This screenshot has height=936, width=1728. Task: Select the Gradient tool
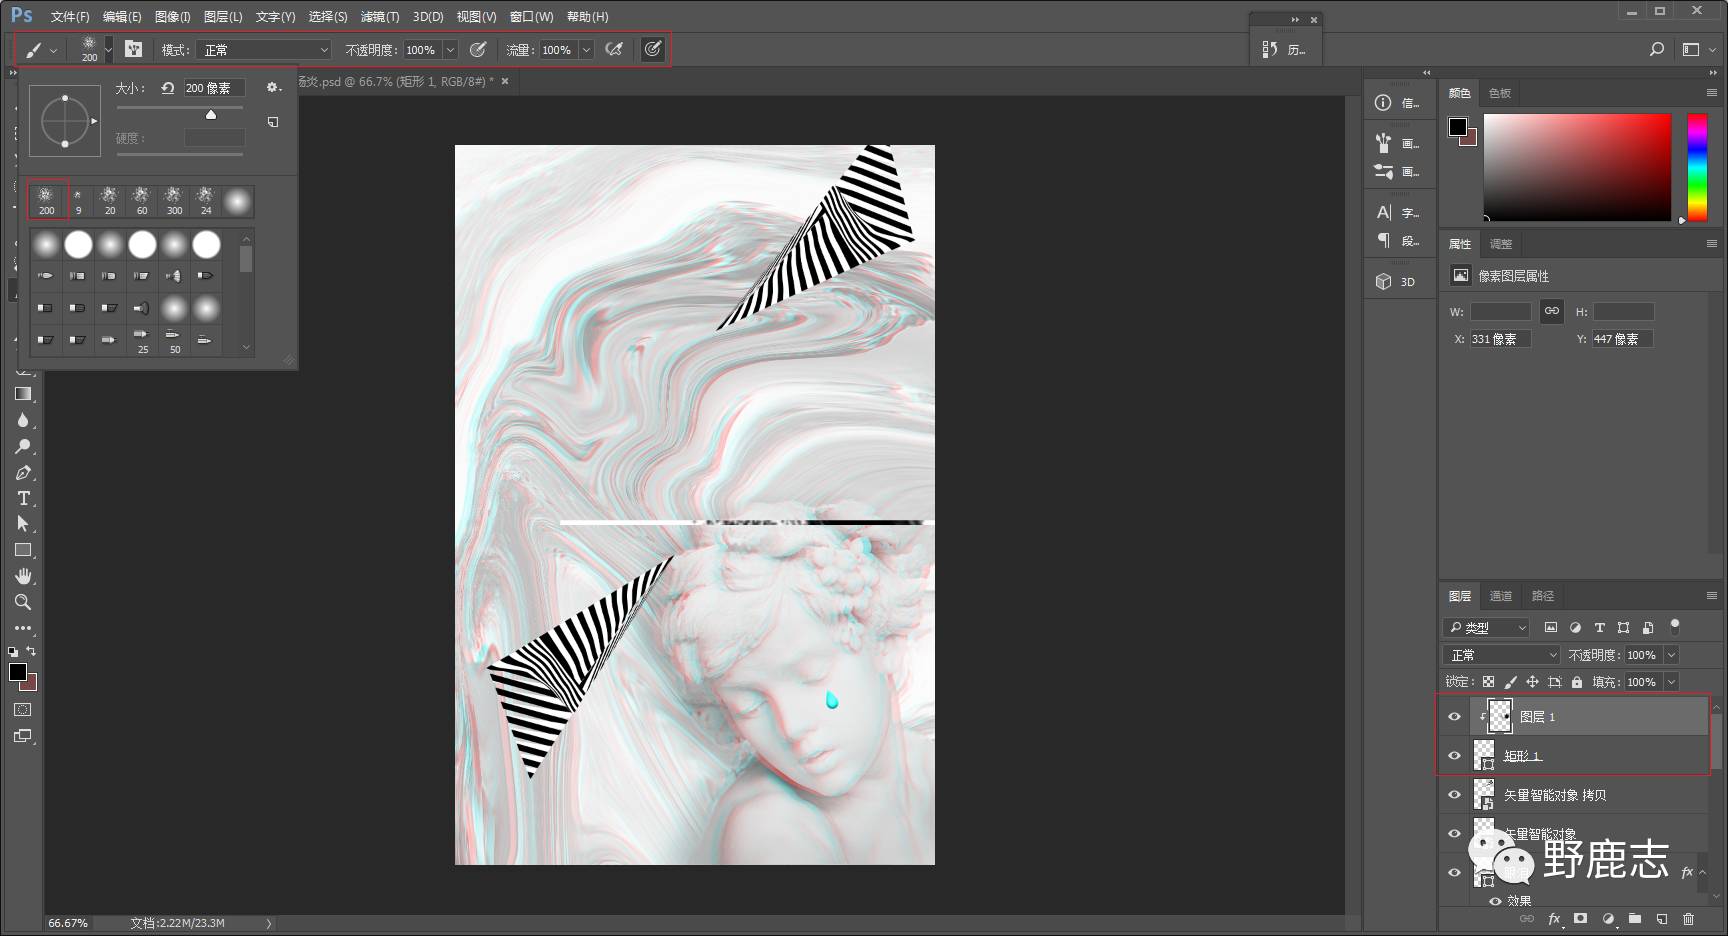coord(23,394)
